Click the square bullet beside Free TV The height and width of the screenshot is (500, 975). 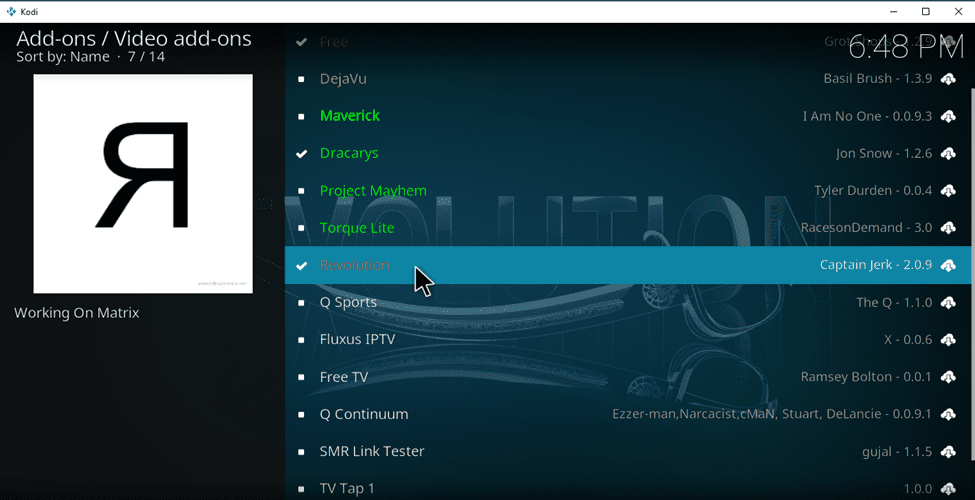(x=302, y=377)
